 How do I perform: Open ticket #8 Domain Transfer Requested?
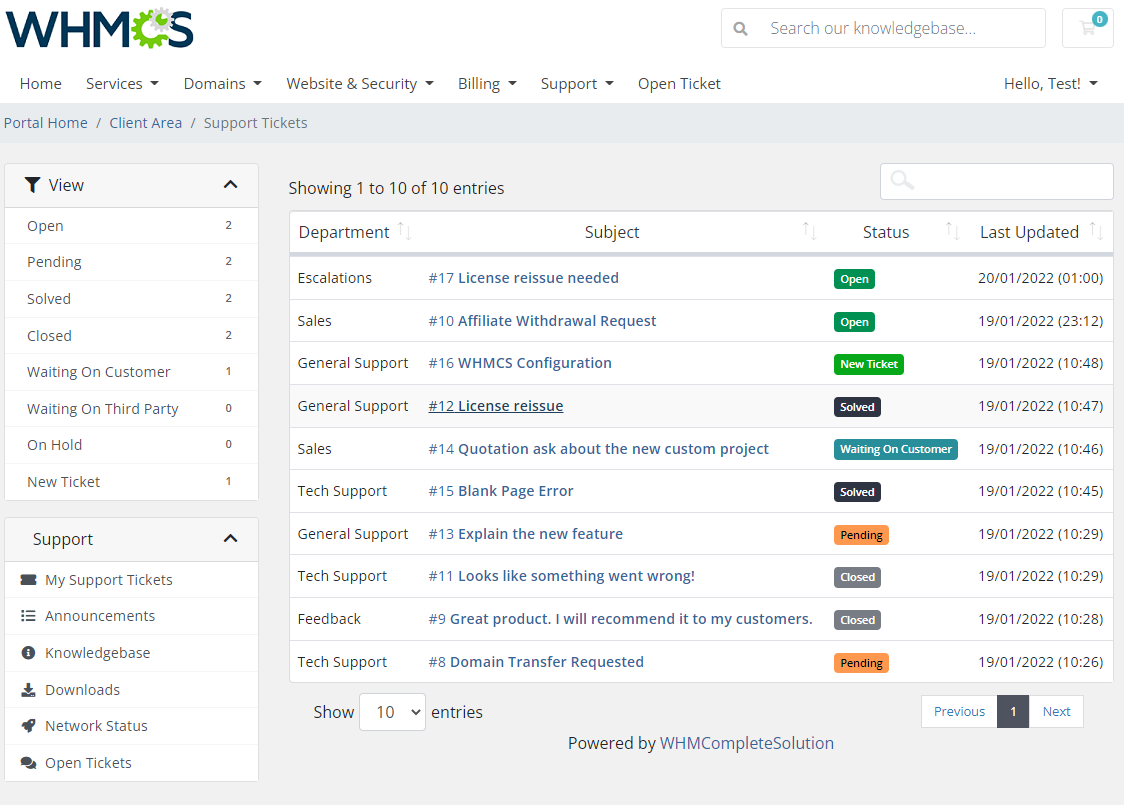coord(536,662)
